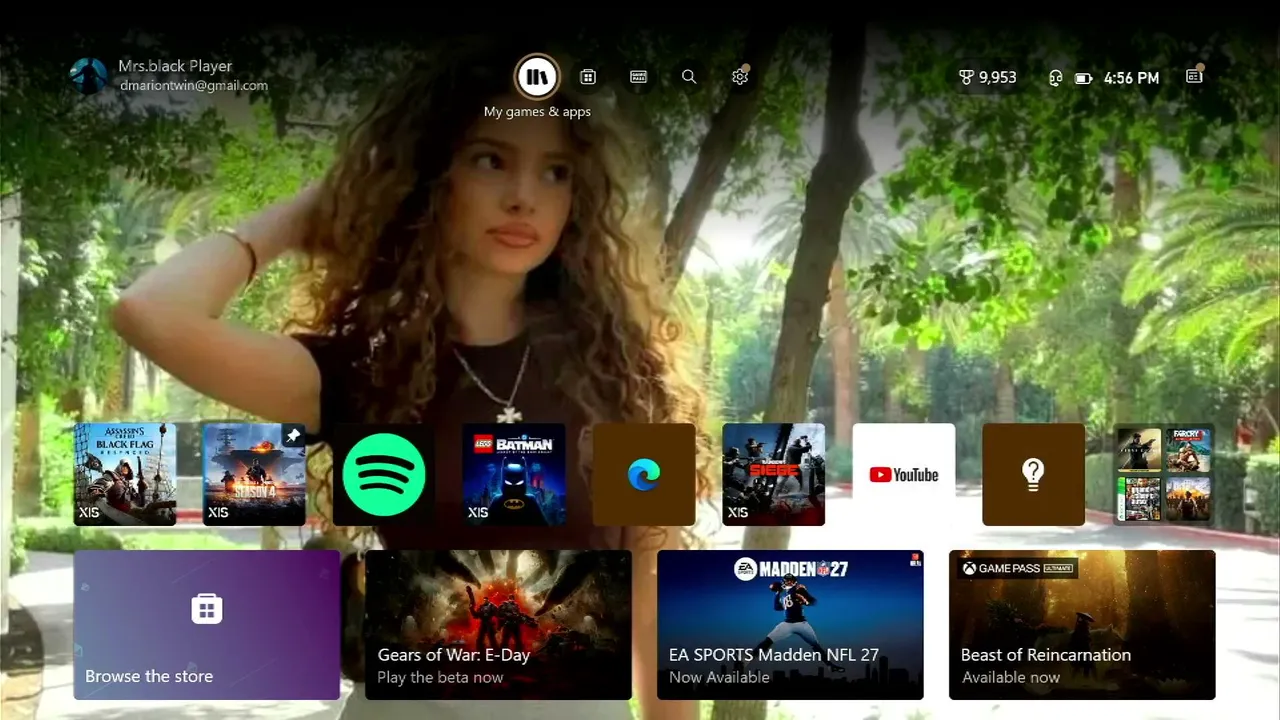Select the My games & apps label
The width and height of the screenshot is (1280, 720).
click(x=537, y=112)
